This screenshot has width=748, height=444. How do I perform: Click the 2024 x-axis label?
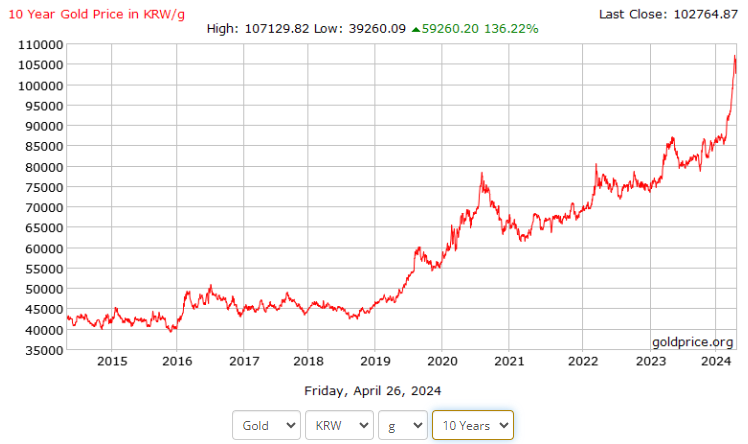[716, 361]
